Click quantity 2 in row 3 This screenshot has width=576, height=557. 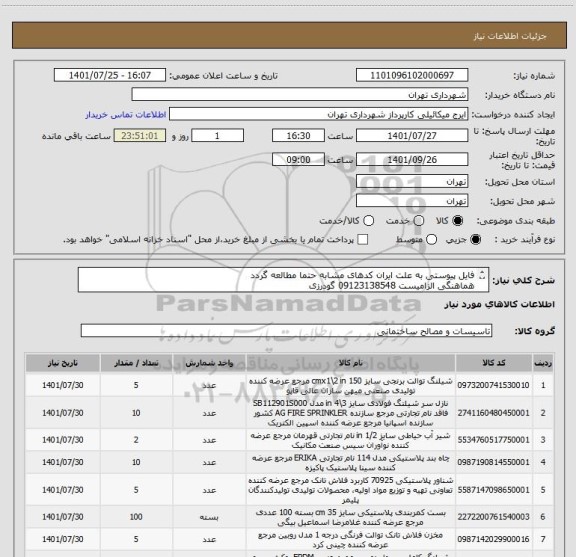coord(136,440)
